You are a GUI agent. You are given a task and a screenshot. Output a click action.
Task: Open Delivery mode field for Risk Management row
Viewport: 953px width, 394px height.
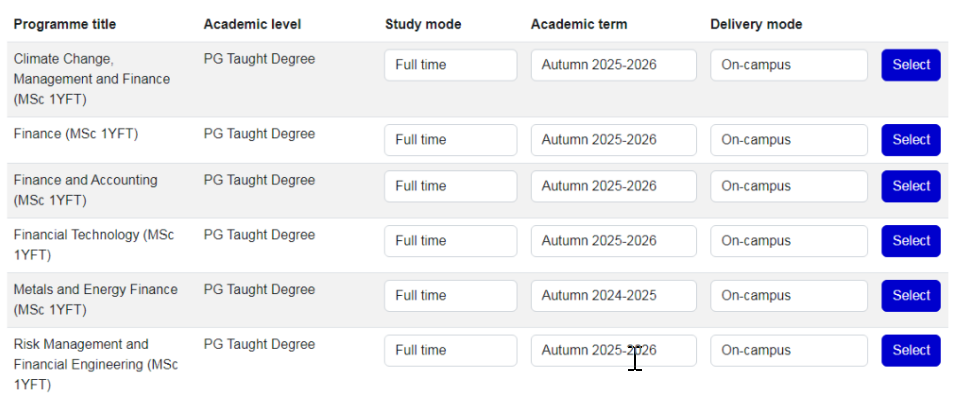coord(789,350)
